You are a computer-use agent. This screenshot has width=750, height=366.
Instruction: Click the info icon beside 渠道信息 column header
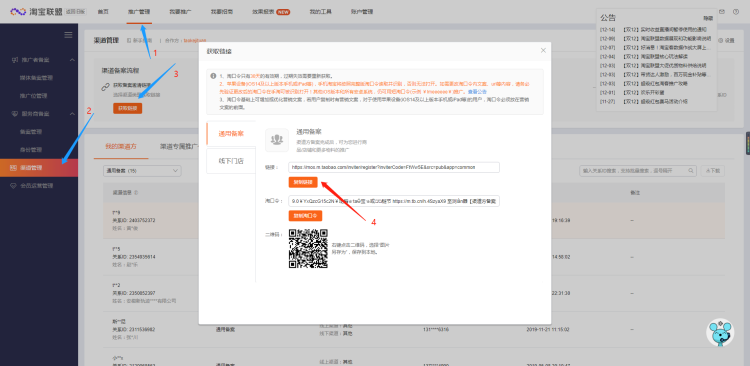coord(137,193)
